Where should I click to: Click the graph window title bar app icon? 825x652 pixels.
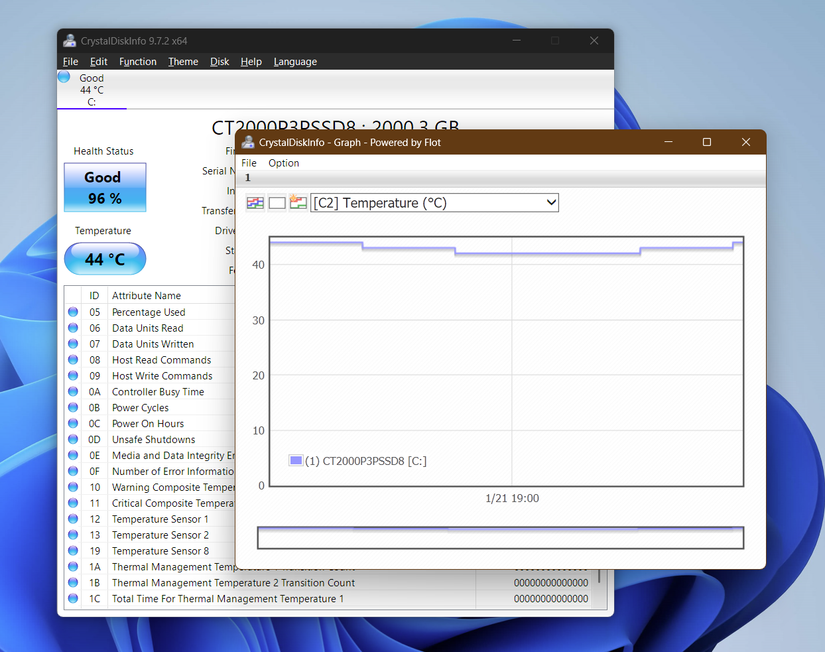247,142
